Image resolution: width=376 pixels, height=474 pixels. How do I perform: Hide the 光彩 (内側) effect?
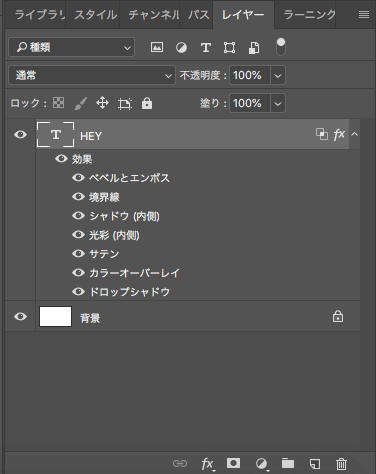point(78,235)
